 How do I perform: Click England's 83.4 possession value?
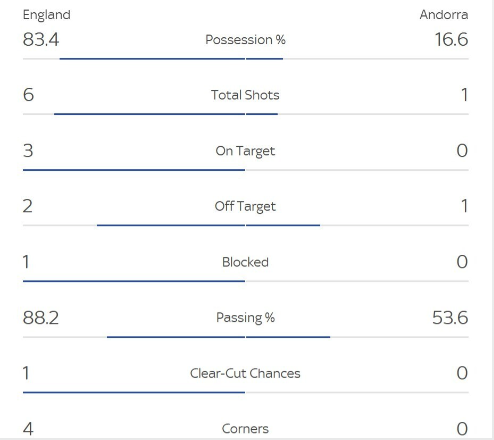[41, 39]
